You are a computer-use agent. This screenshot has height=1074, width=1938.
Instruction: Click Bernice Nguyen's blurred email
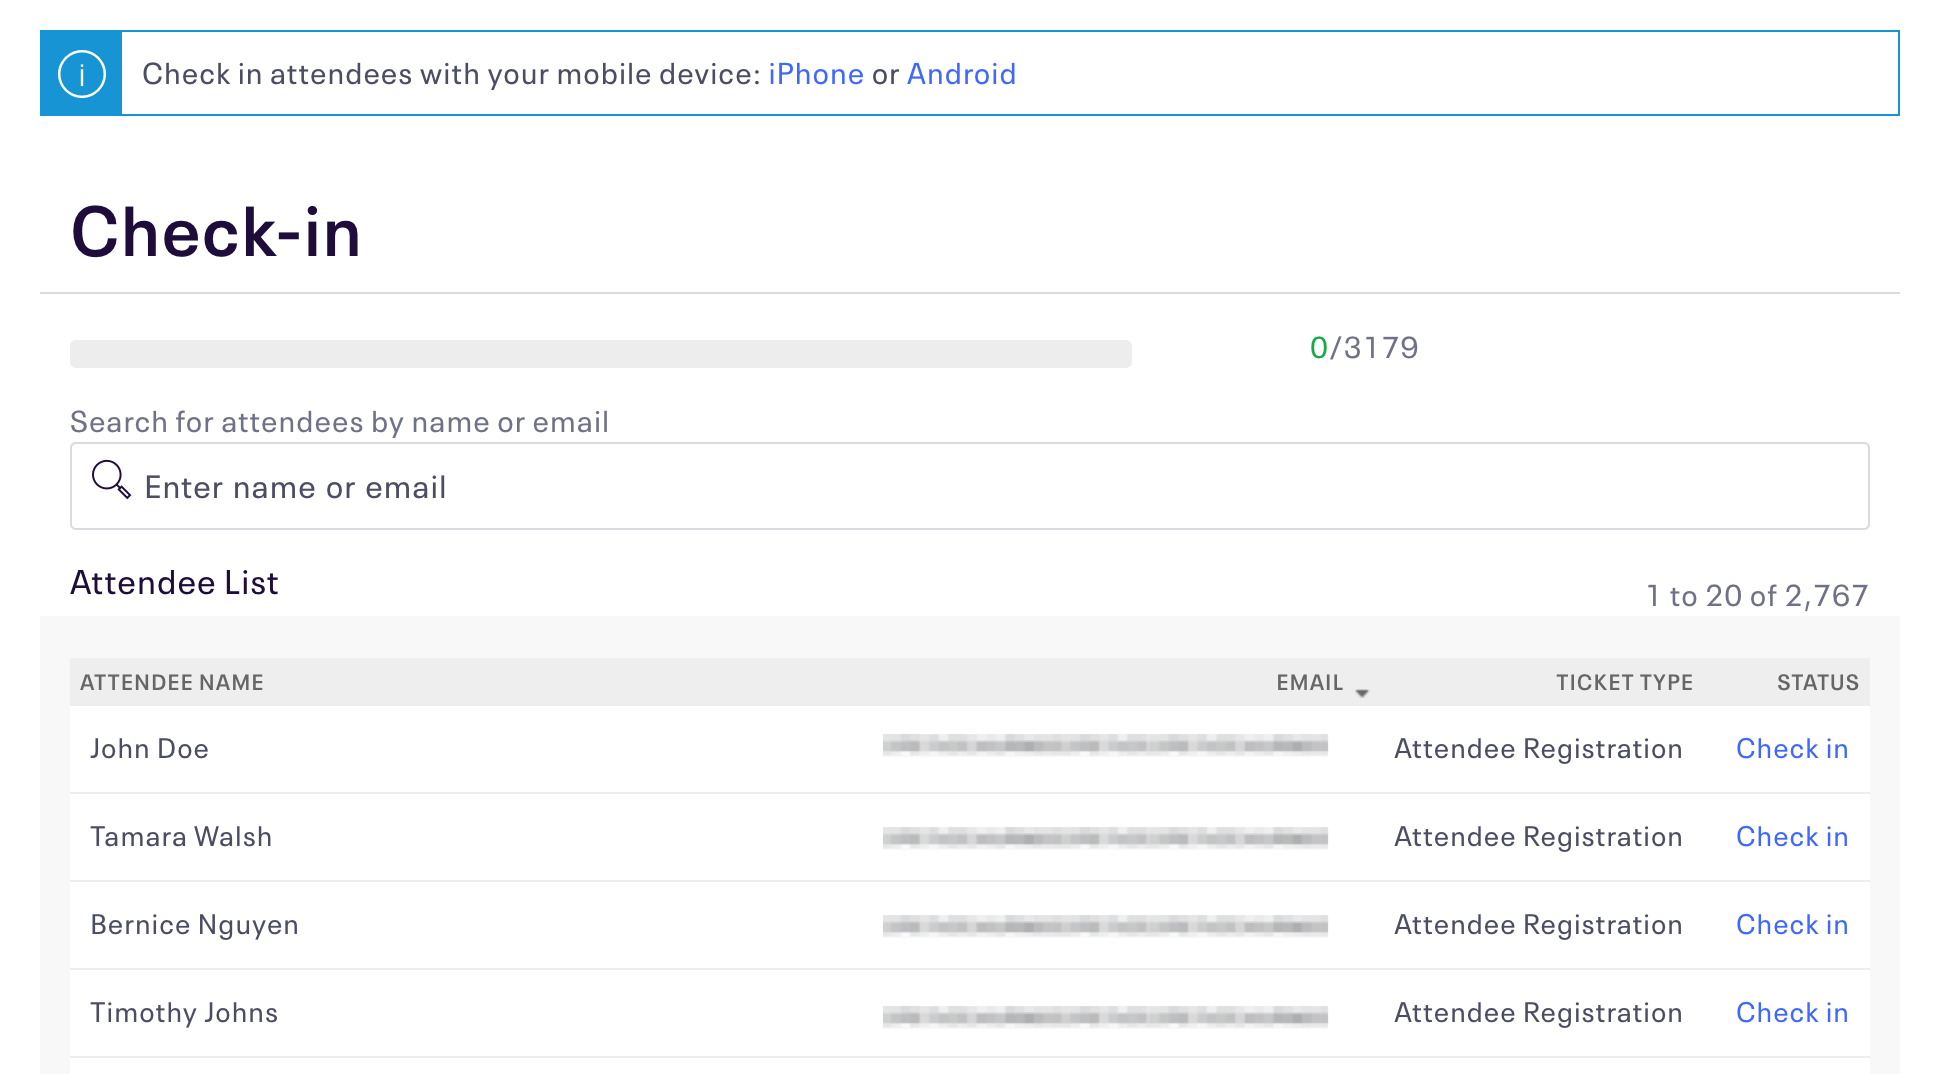(x=1105, y=925)
